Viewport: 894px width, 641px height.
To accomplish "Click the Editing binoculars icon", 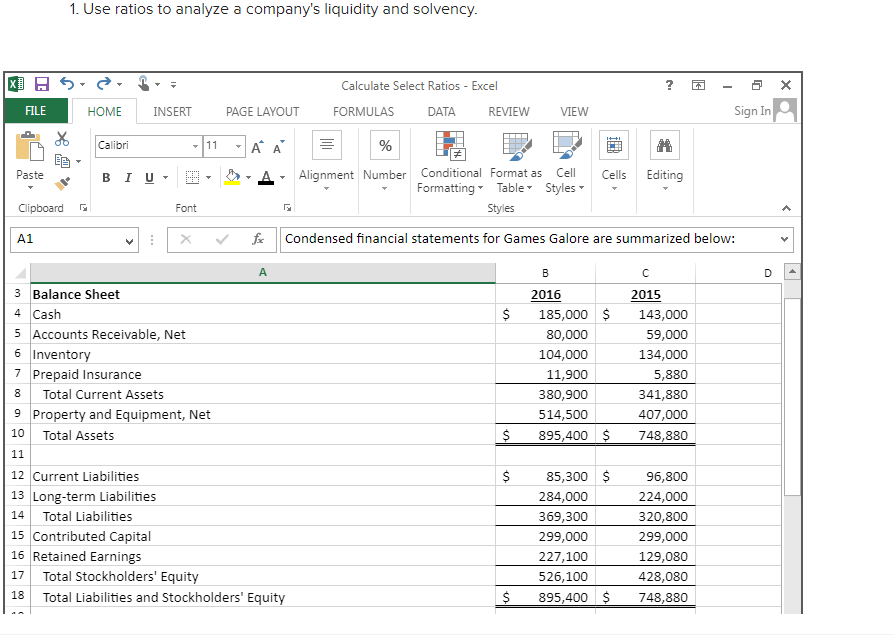I will [664, 145].
